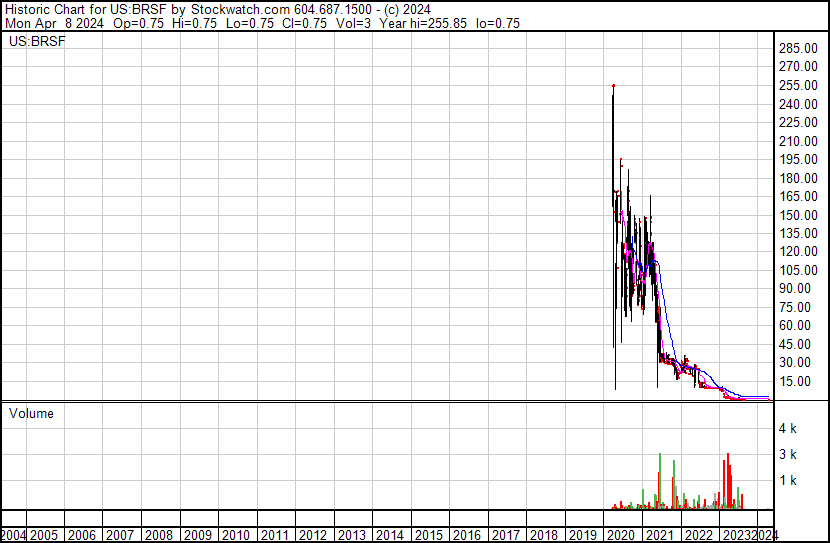Click the Mon Apr 8 2024 date
Screen dimensions: 830x543
pyautogui.click(x=55, y=23)
